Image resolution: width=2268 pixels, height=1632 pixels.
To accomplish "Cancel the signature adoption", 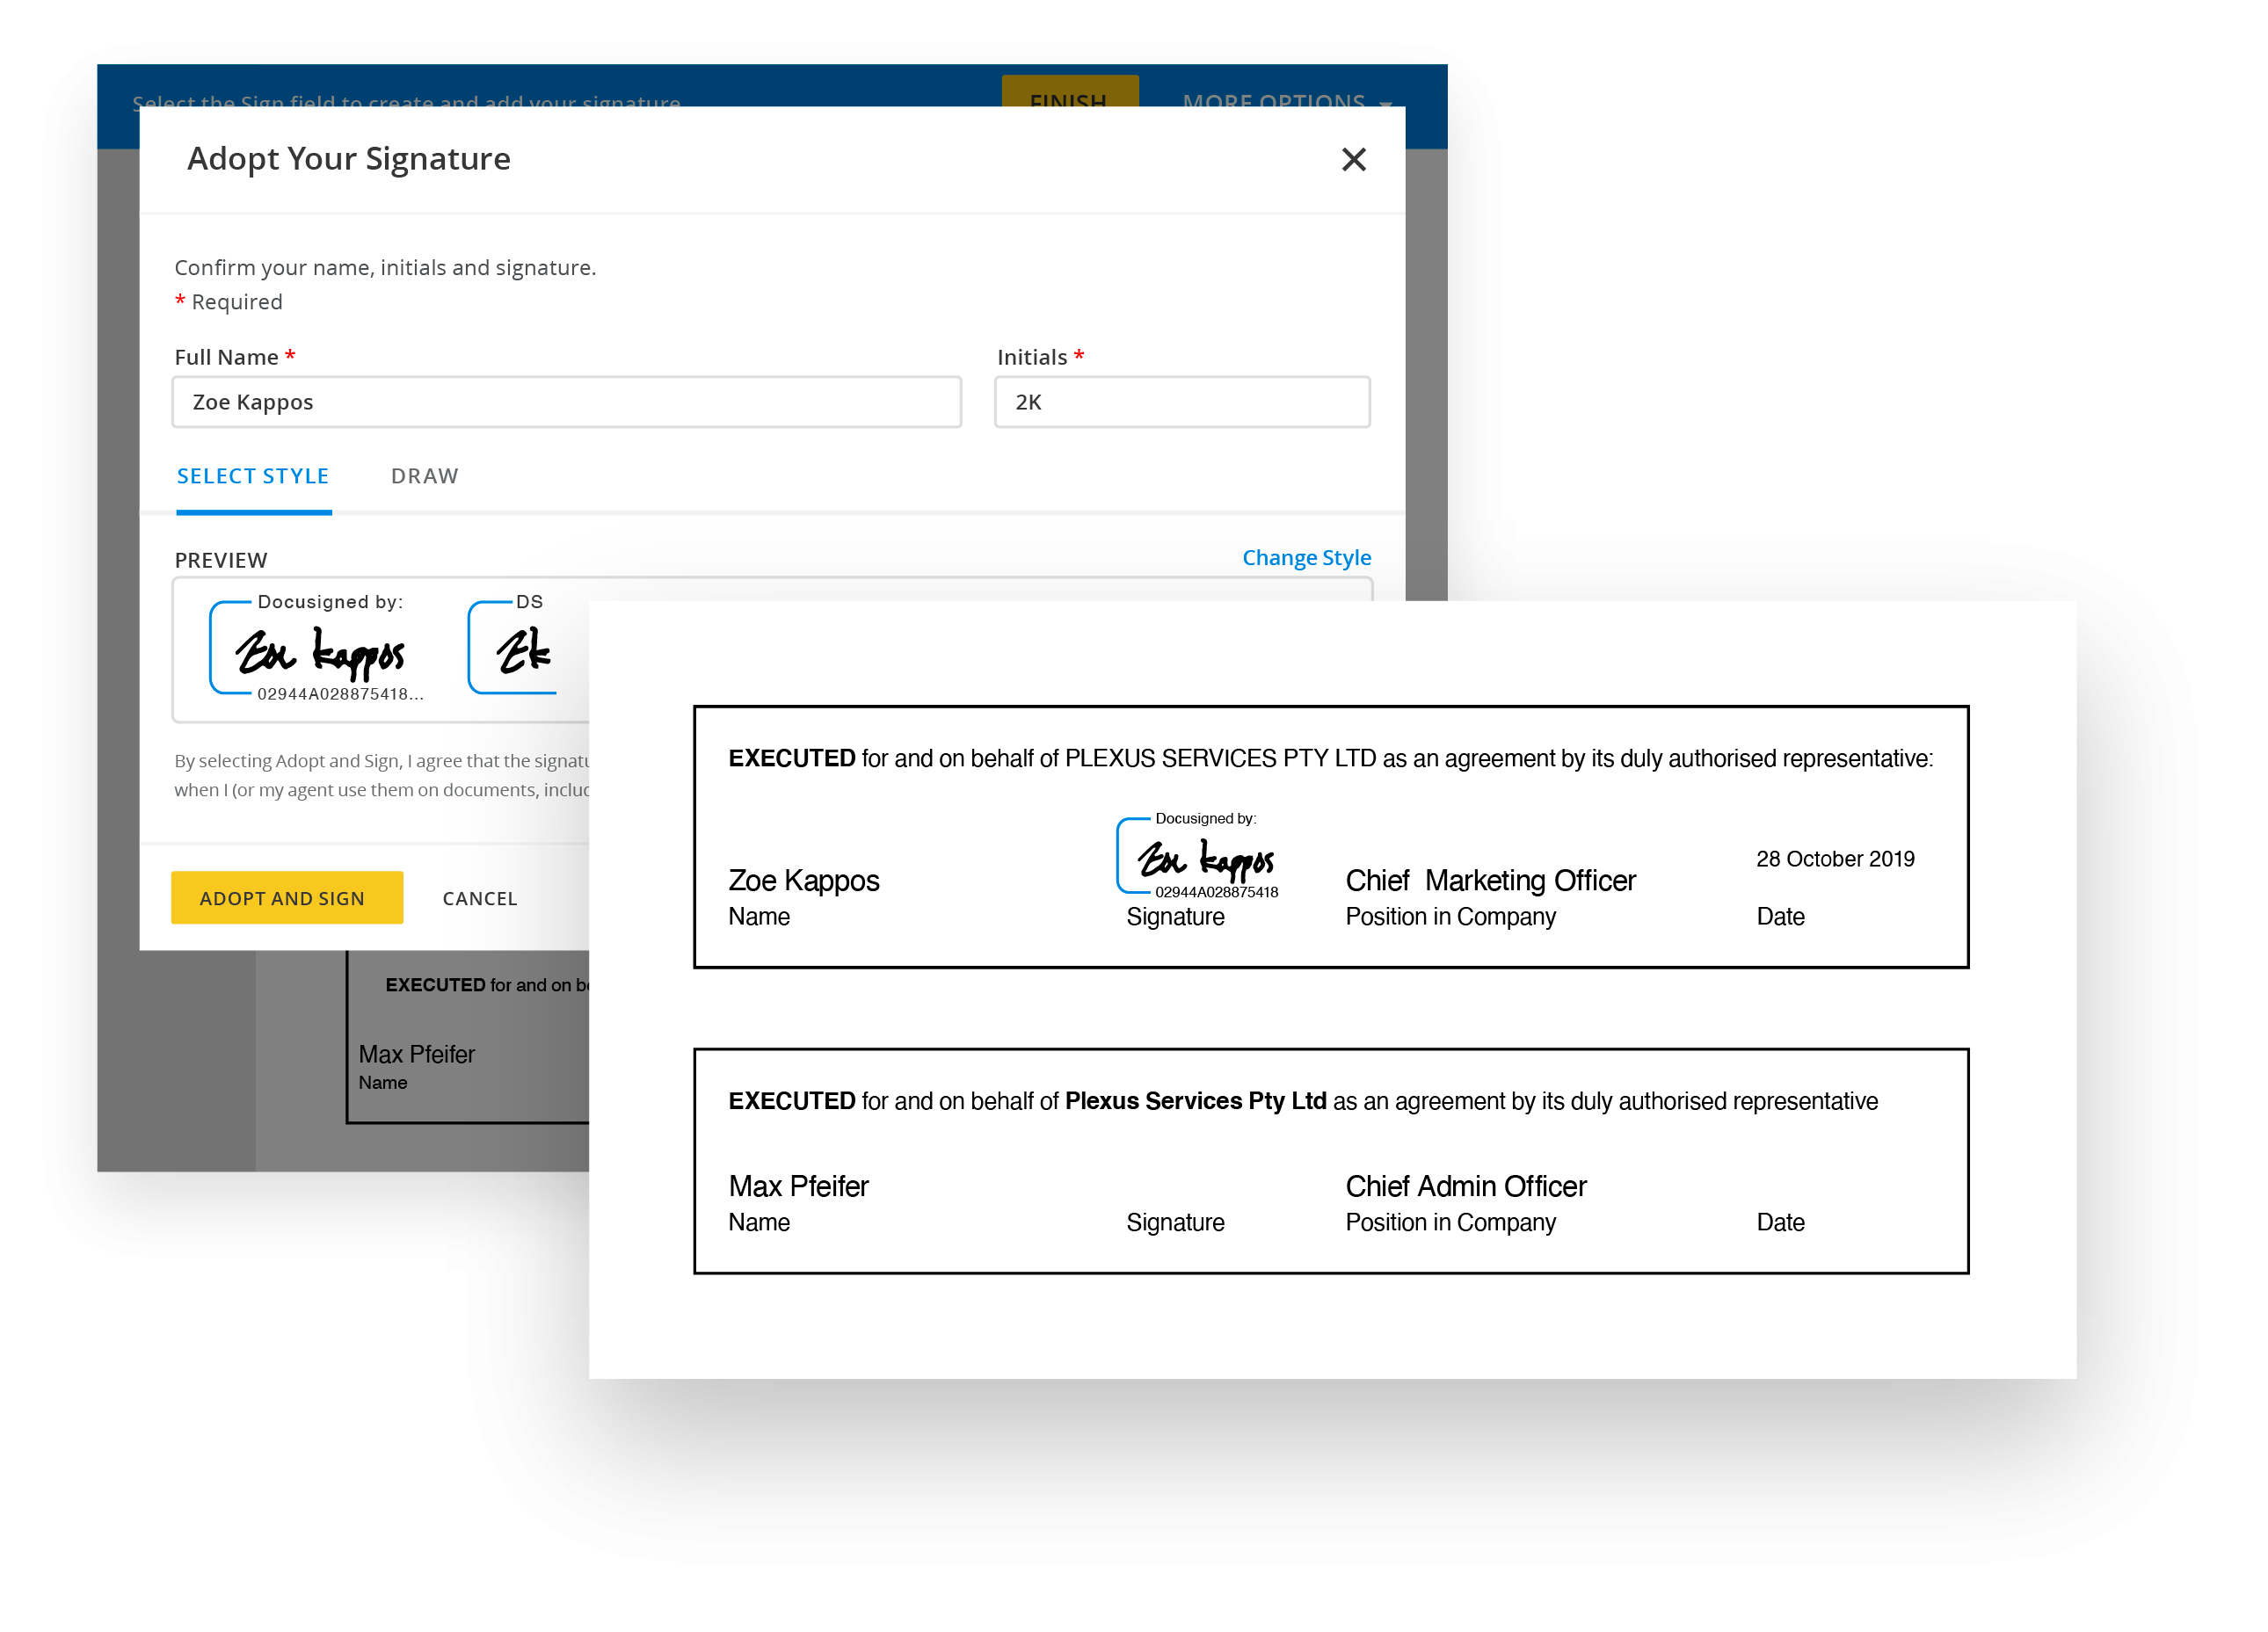I will 480,898.
